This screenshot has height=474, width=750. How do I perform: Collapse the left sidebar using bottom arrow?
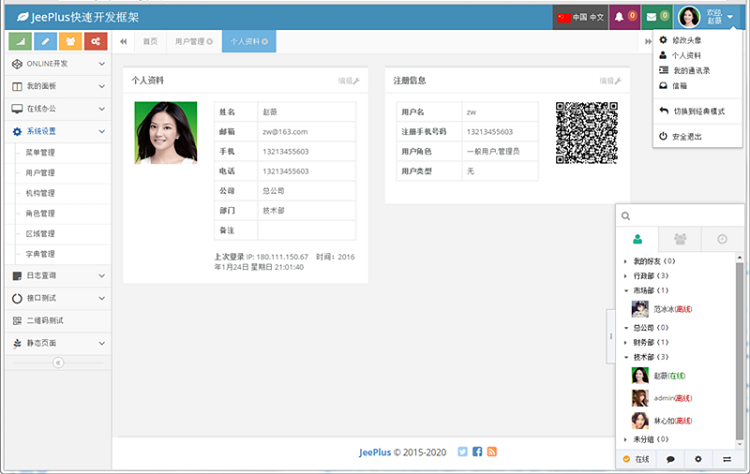(56, 362)
